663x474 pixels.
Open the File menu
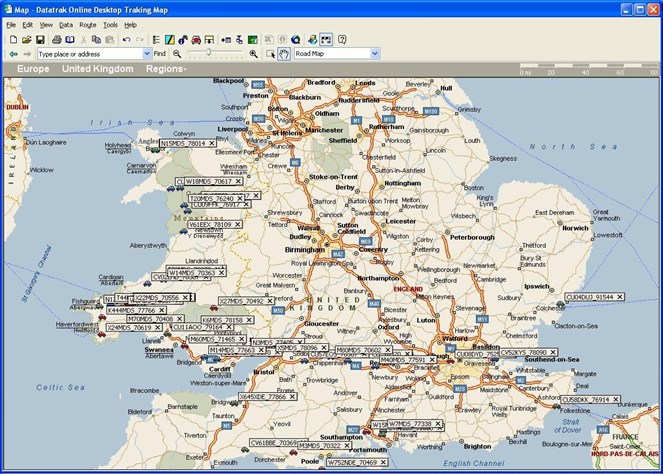tap(11, 25)
